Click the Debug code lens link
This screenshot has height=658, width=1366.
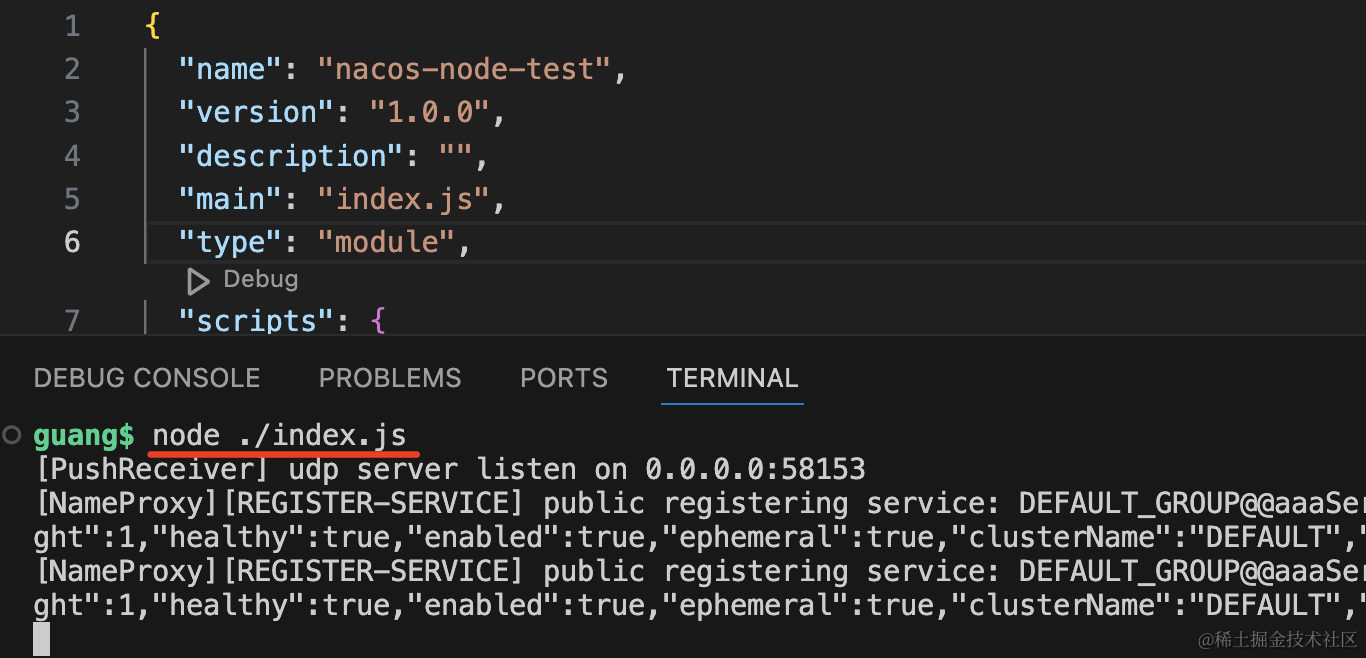click(x=260, y=280)
